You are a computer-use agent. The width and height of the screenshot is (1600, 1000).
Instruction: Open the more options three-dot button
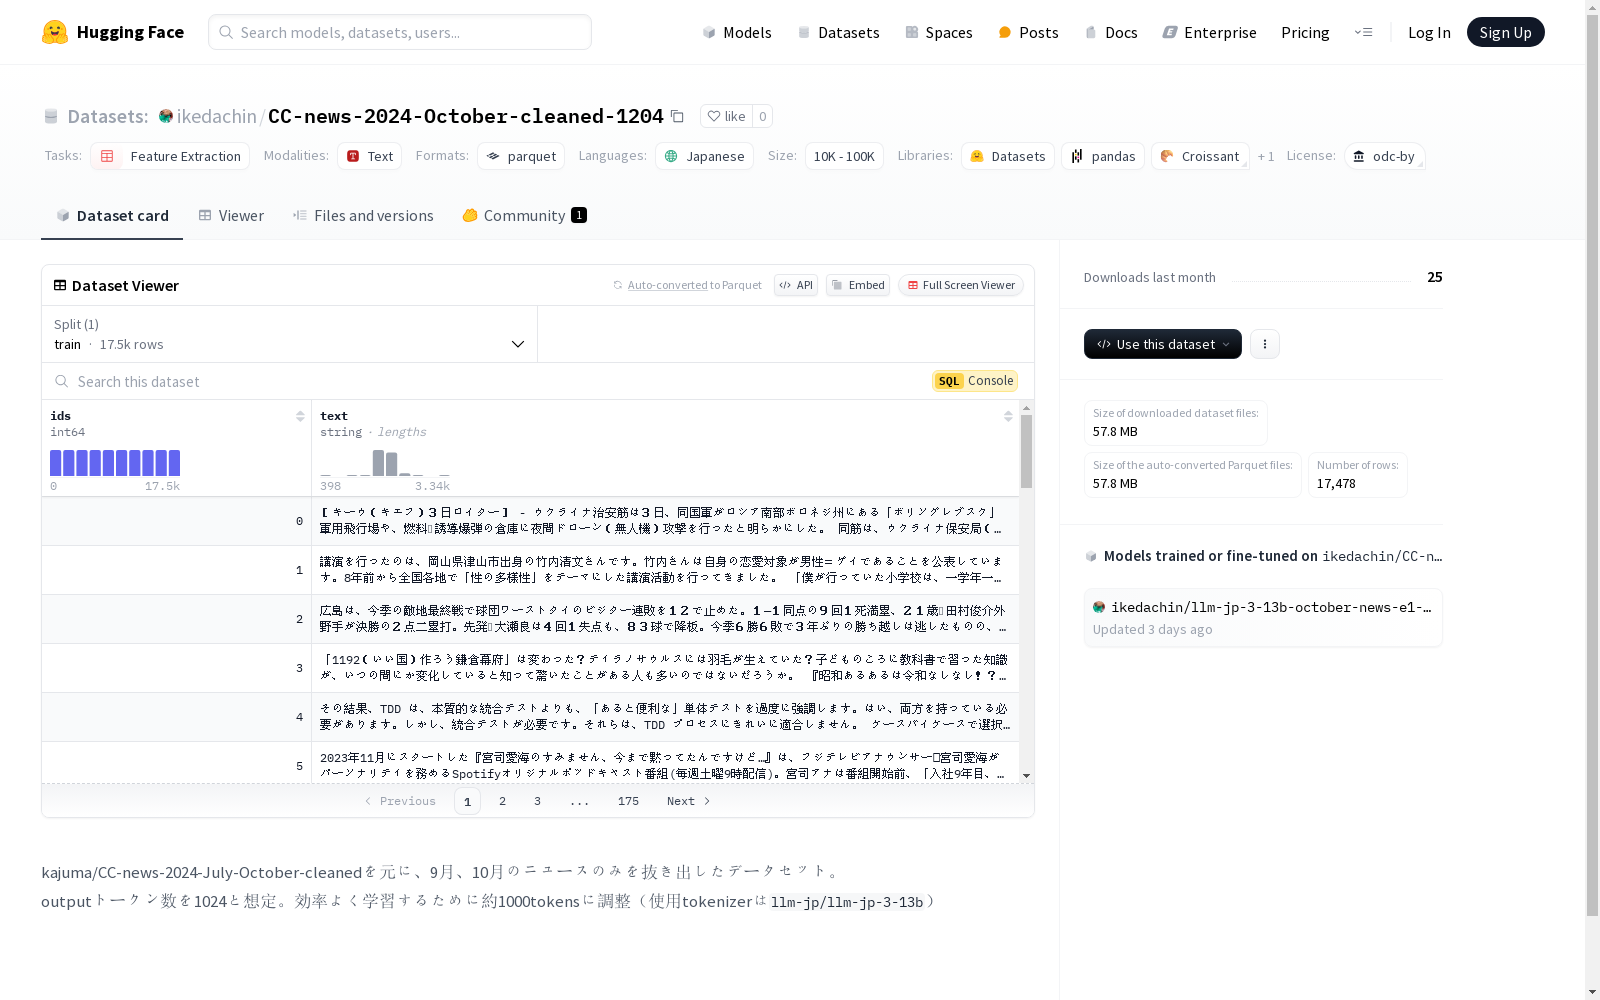pos(1265,344)
